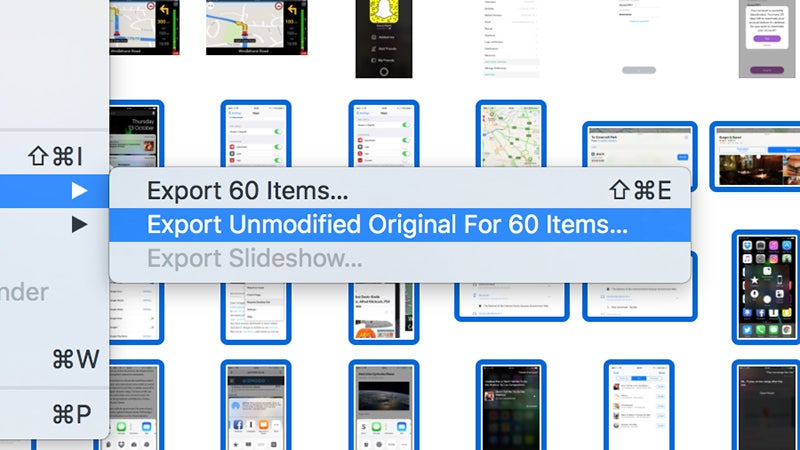800x450 pixels.
Task: Choose the menu item with shortcut ⌘P
Action: point(54,414)
